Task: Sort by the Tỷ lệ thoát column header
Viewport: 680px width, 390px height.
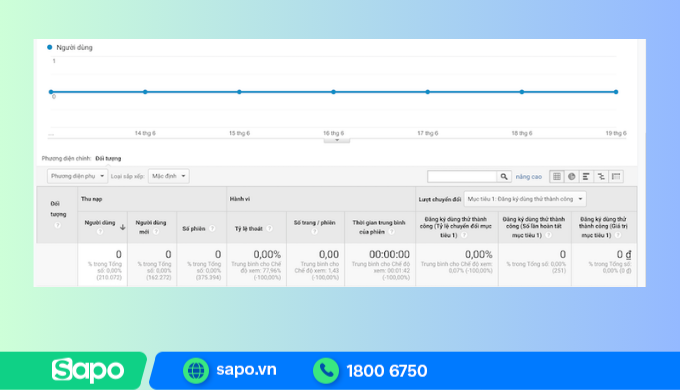Action: click(248, 229)
